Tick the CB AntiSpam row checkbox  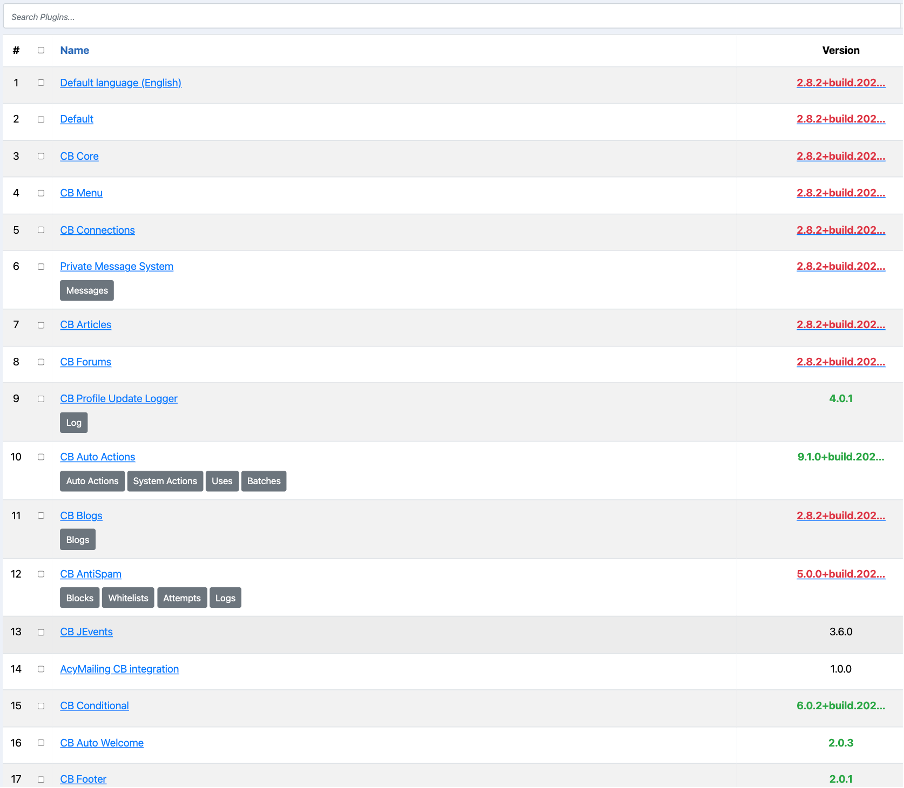click(x=41, y=574)
